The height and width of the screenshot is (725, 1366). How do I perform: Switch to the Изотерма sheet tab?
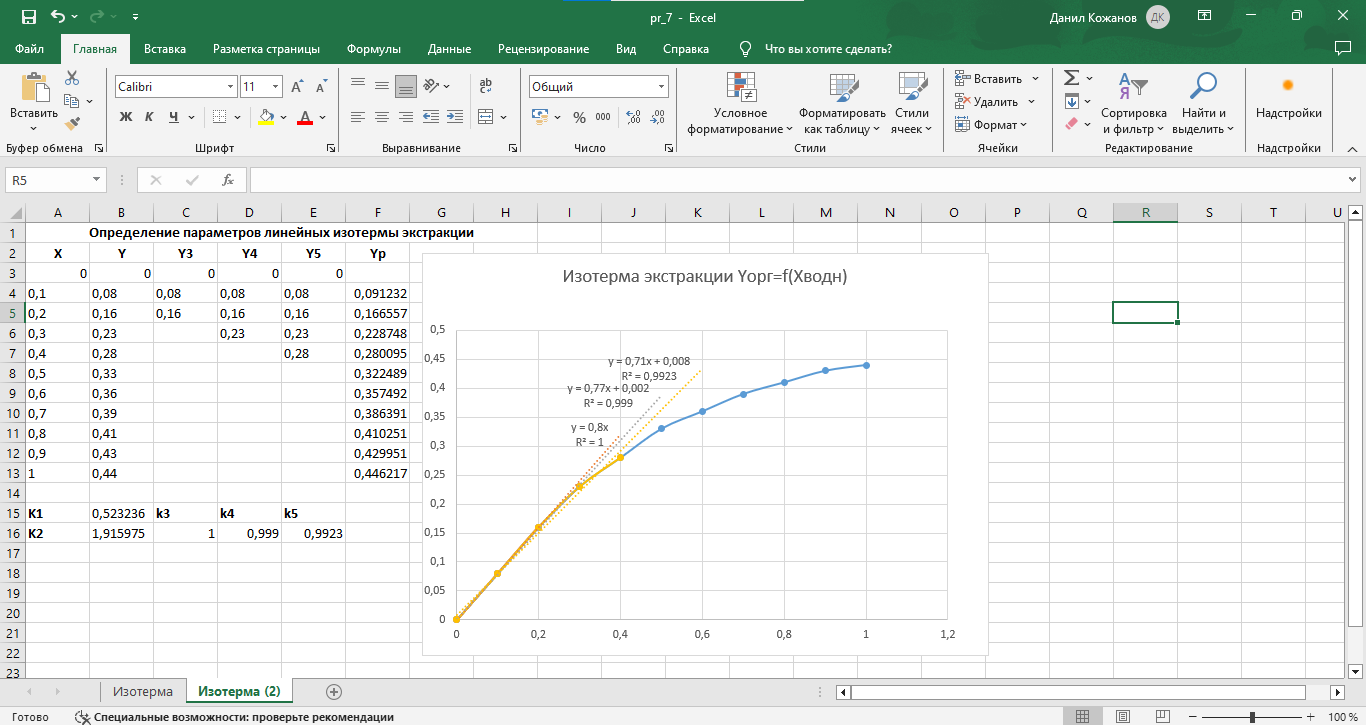(142, 692)
